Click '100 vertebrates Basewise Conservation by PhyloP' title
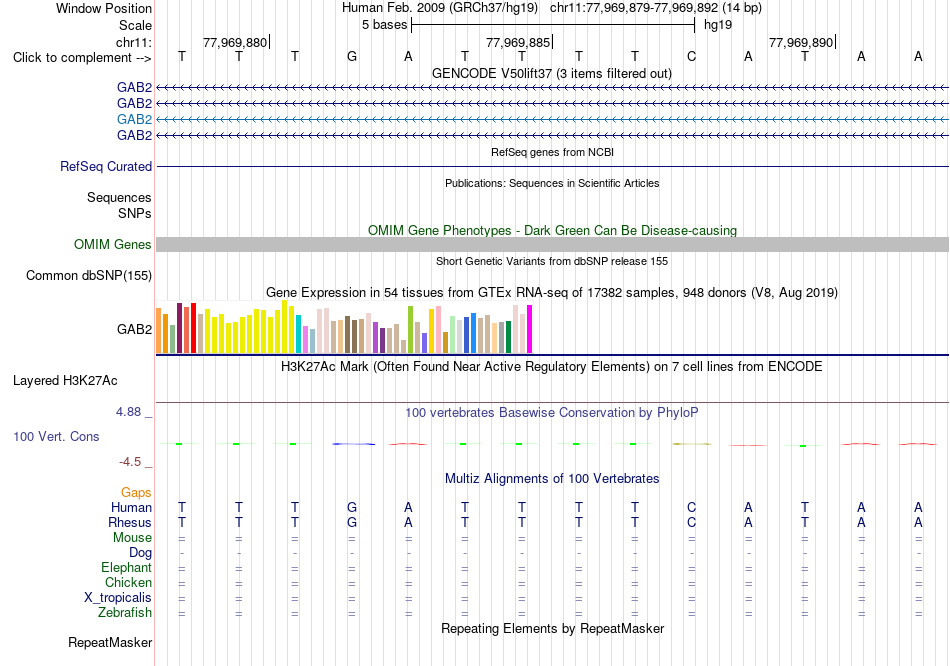The image size is (950, 666). (551, 413)
